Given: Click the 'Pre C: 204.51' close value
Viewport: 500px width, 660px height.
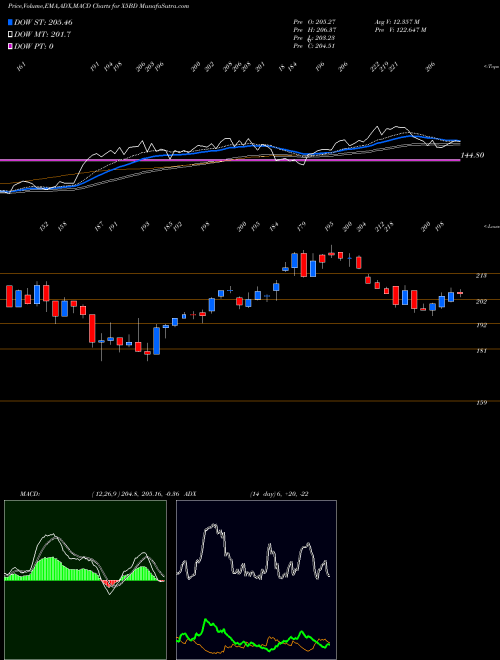Looking at the screenshot, I should (314, 46).
